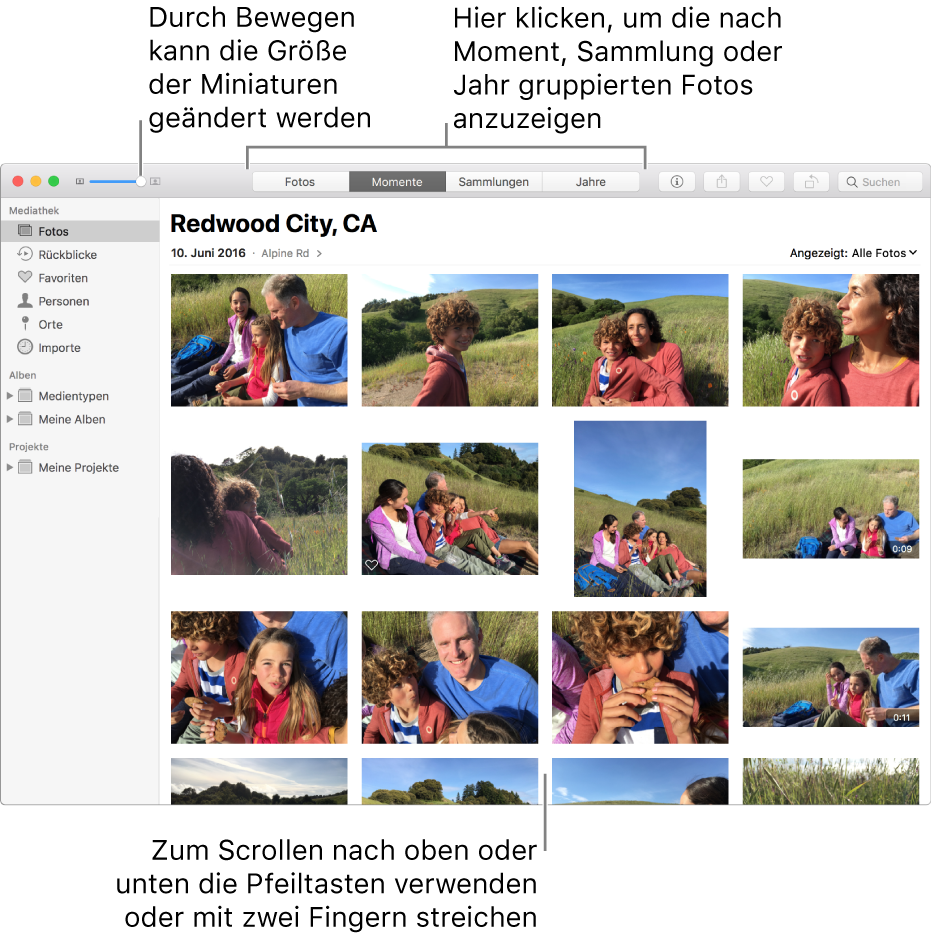Viewport: 931px width, 934px height.
Task: Open the Angezeigt: Alle Fotos dropdown
Action: pos(853,253)
